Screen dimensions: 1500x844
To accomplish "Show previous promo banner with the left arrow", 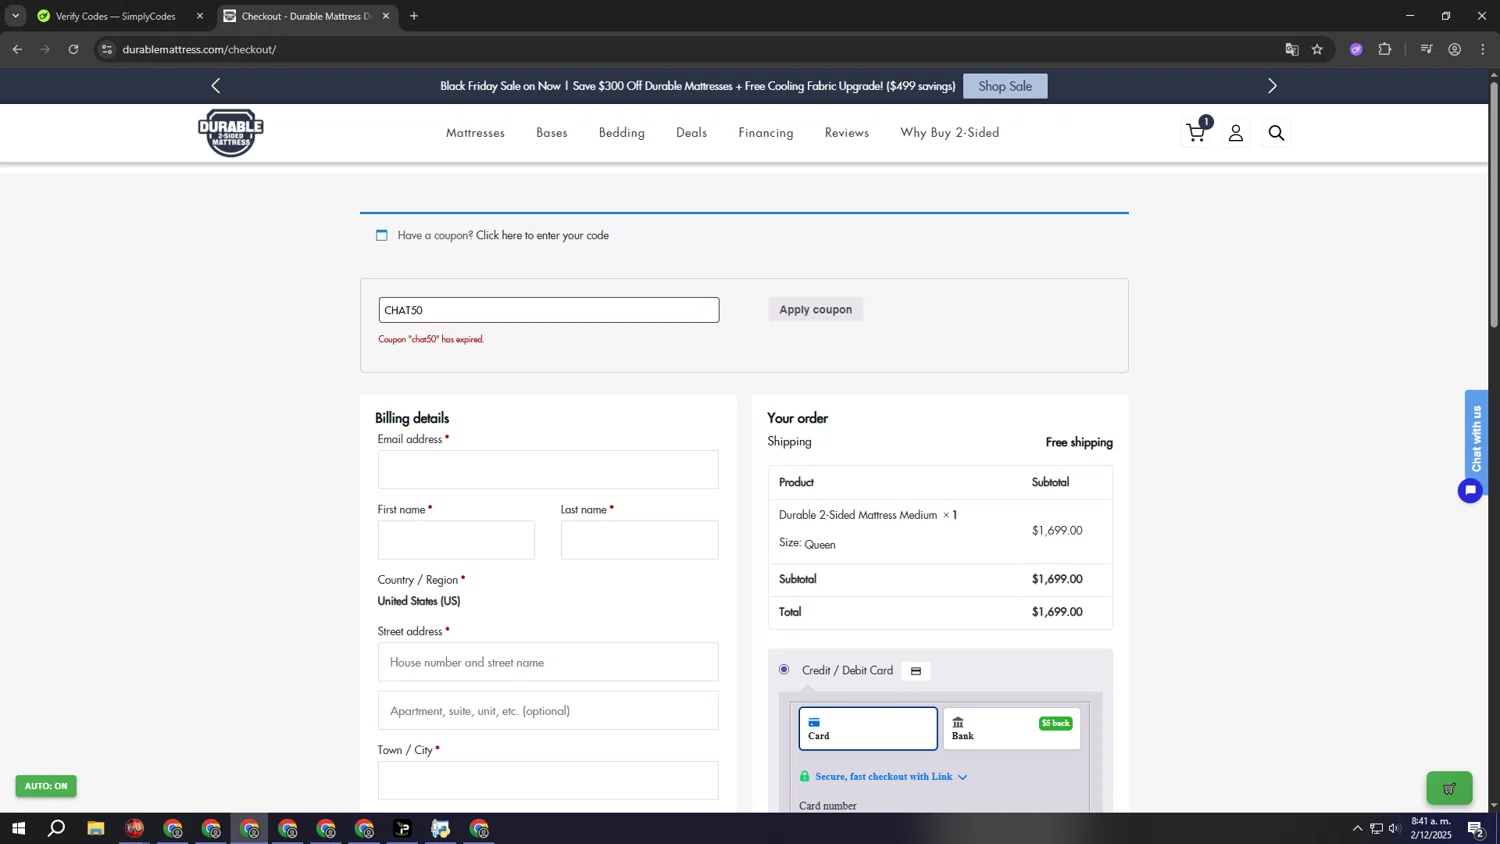I will [x=216, y=86].
